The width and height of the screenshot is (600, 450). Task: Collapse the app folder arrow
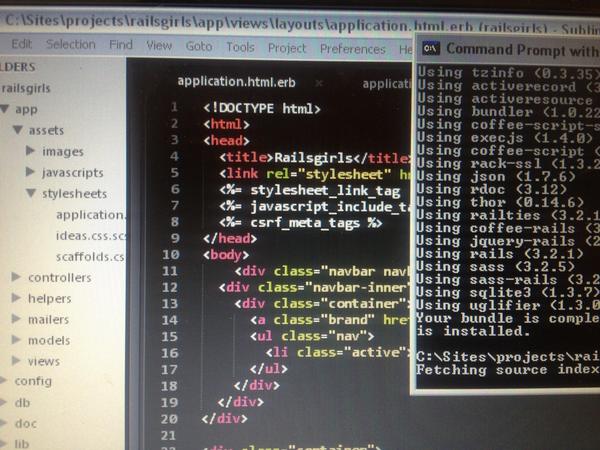pyautogui.click(x=5, y=109)
